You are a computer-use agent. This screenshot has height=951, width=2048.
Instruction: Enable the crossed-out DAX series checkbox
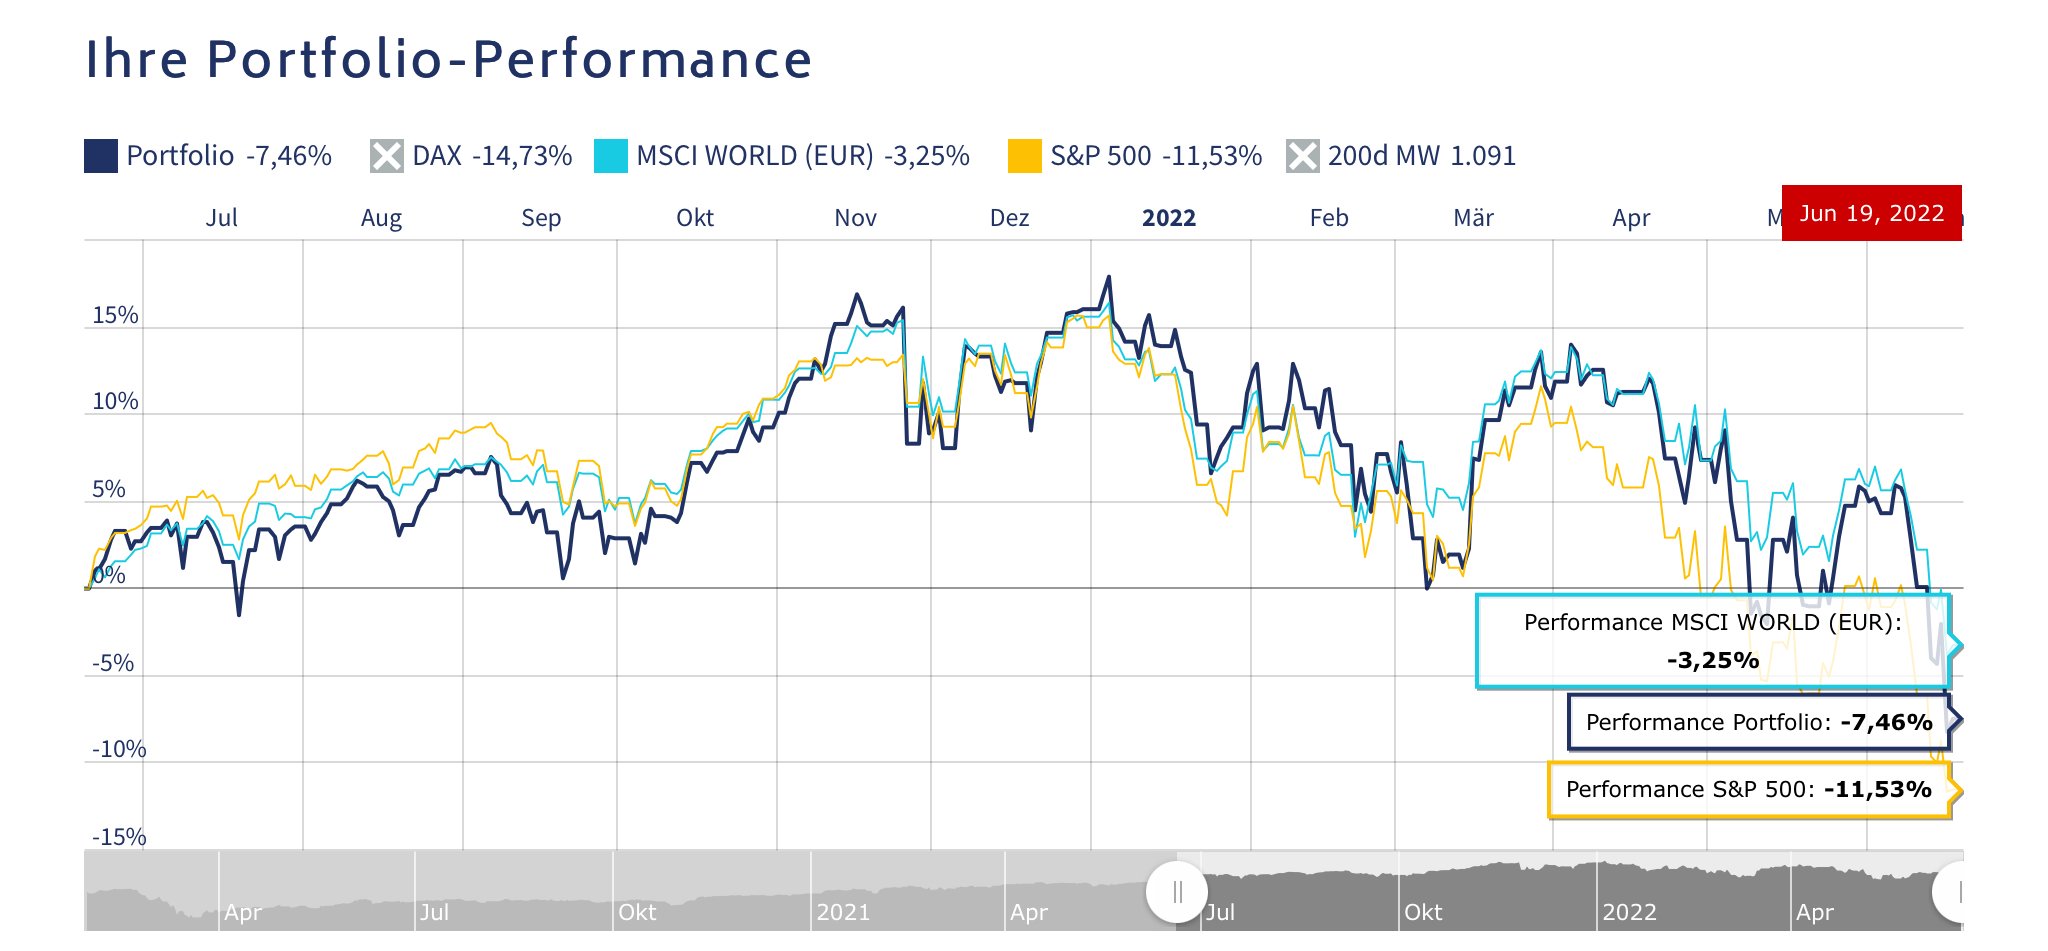pyautogui.click(x=386, y=156)
